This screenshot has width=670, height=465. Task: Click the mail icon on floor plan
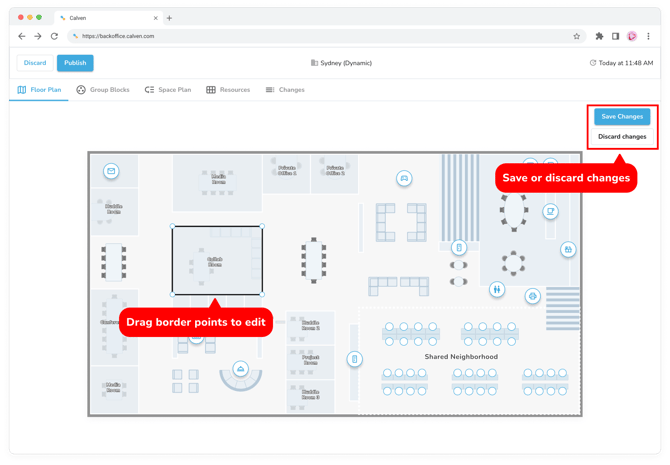pyautogui.click(x=111, y=171)
